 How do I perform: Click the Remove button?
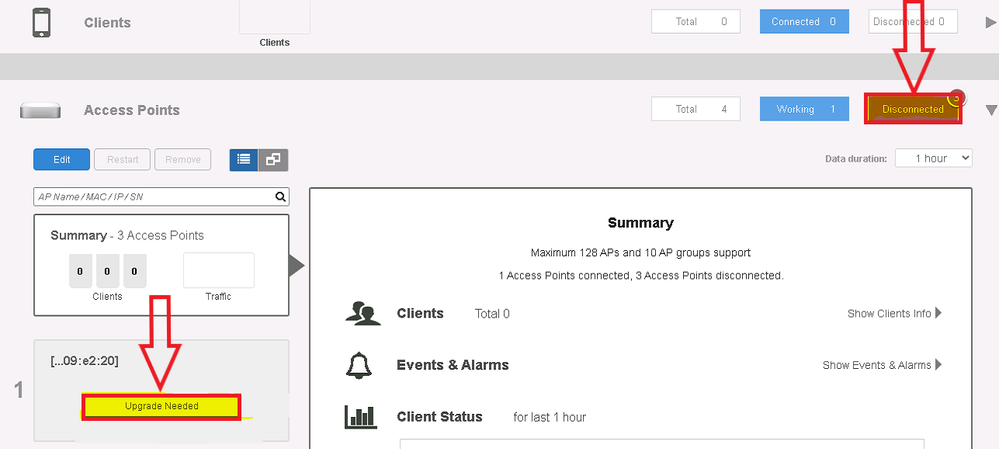182,159
